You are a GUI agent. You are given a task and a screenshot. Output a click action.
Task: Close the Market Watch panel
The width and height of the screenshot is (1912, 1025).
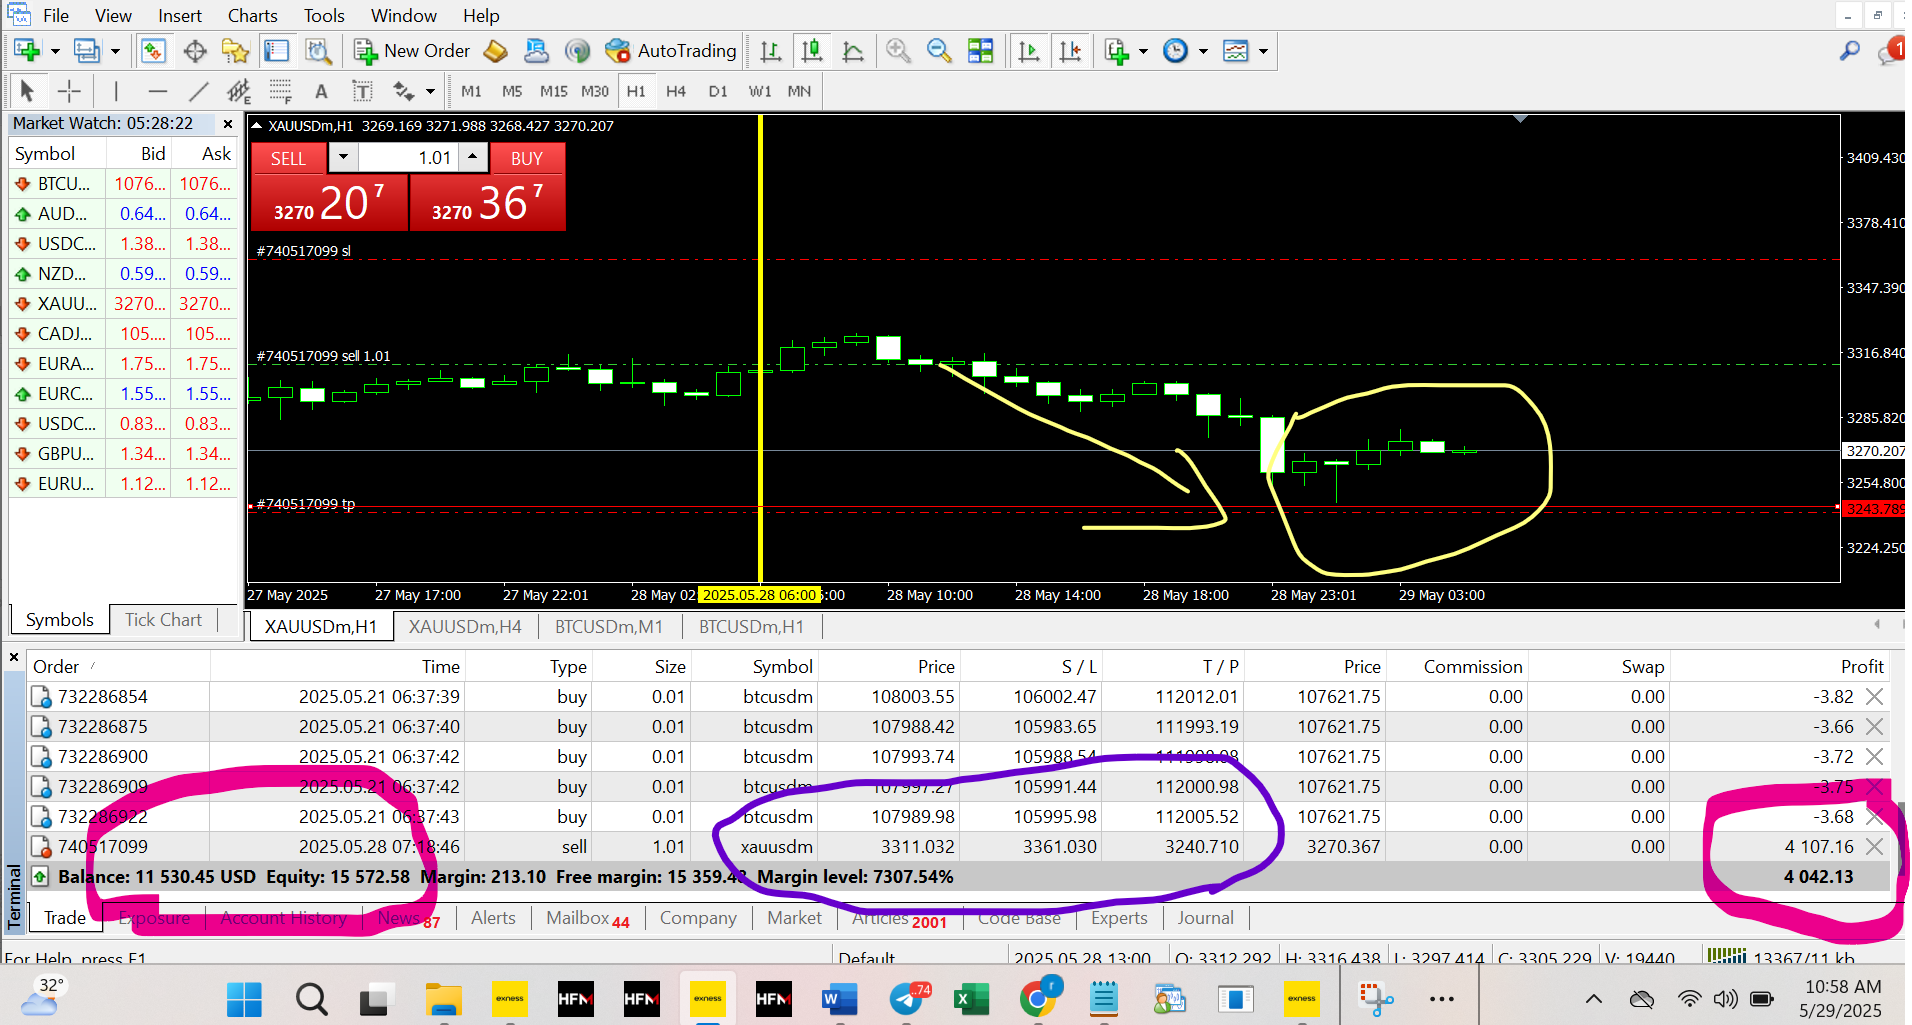coord(228,124)
